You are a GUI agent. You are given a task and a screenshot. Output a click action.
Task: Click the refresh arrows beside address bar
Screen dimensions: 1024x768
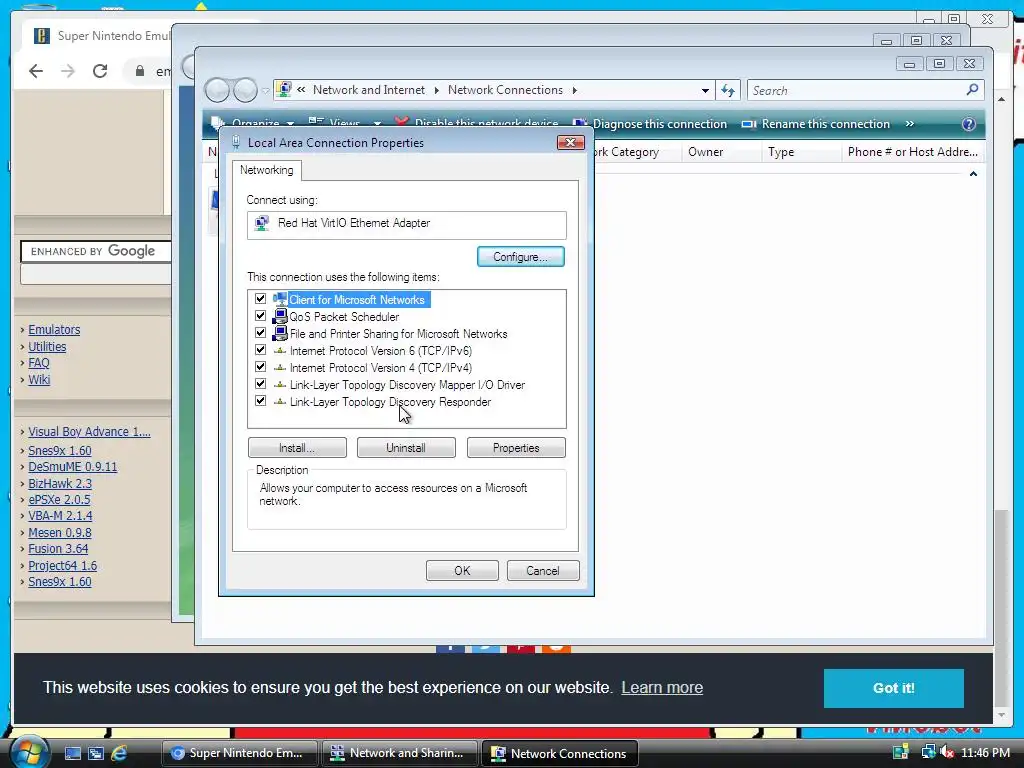point(728,90)
